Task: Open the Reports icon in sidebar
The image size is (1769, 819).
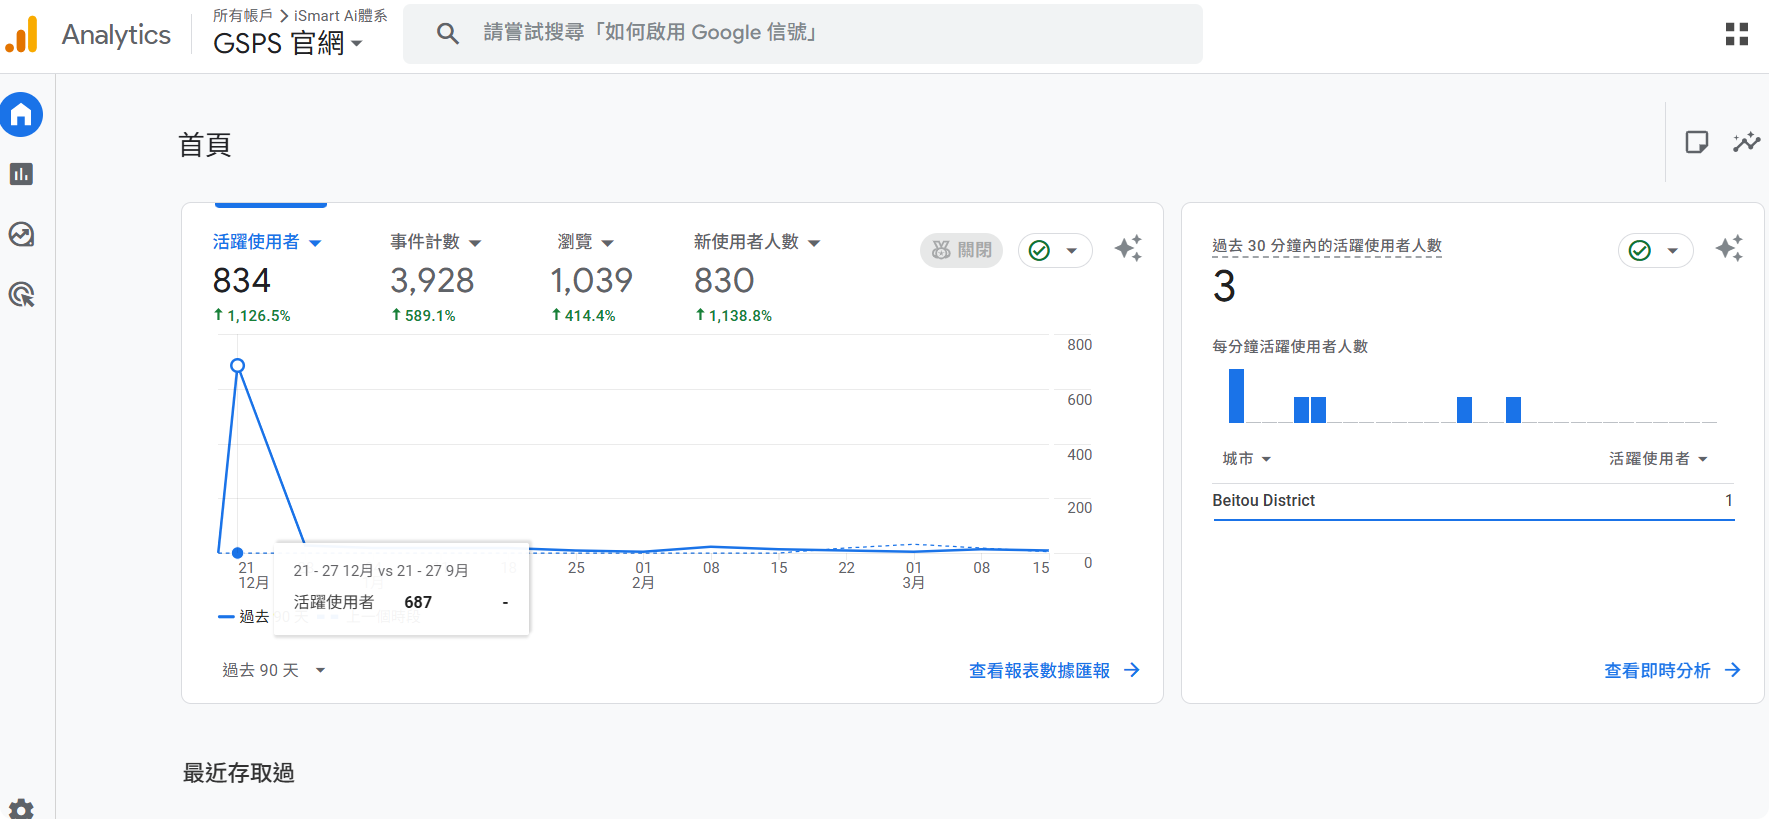Action: (21, 174)
